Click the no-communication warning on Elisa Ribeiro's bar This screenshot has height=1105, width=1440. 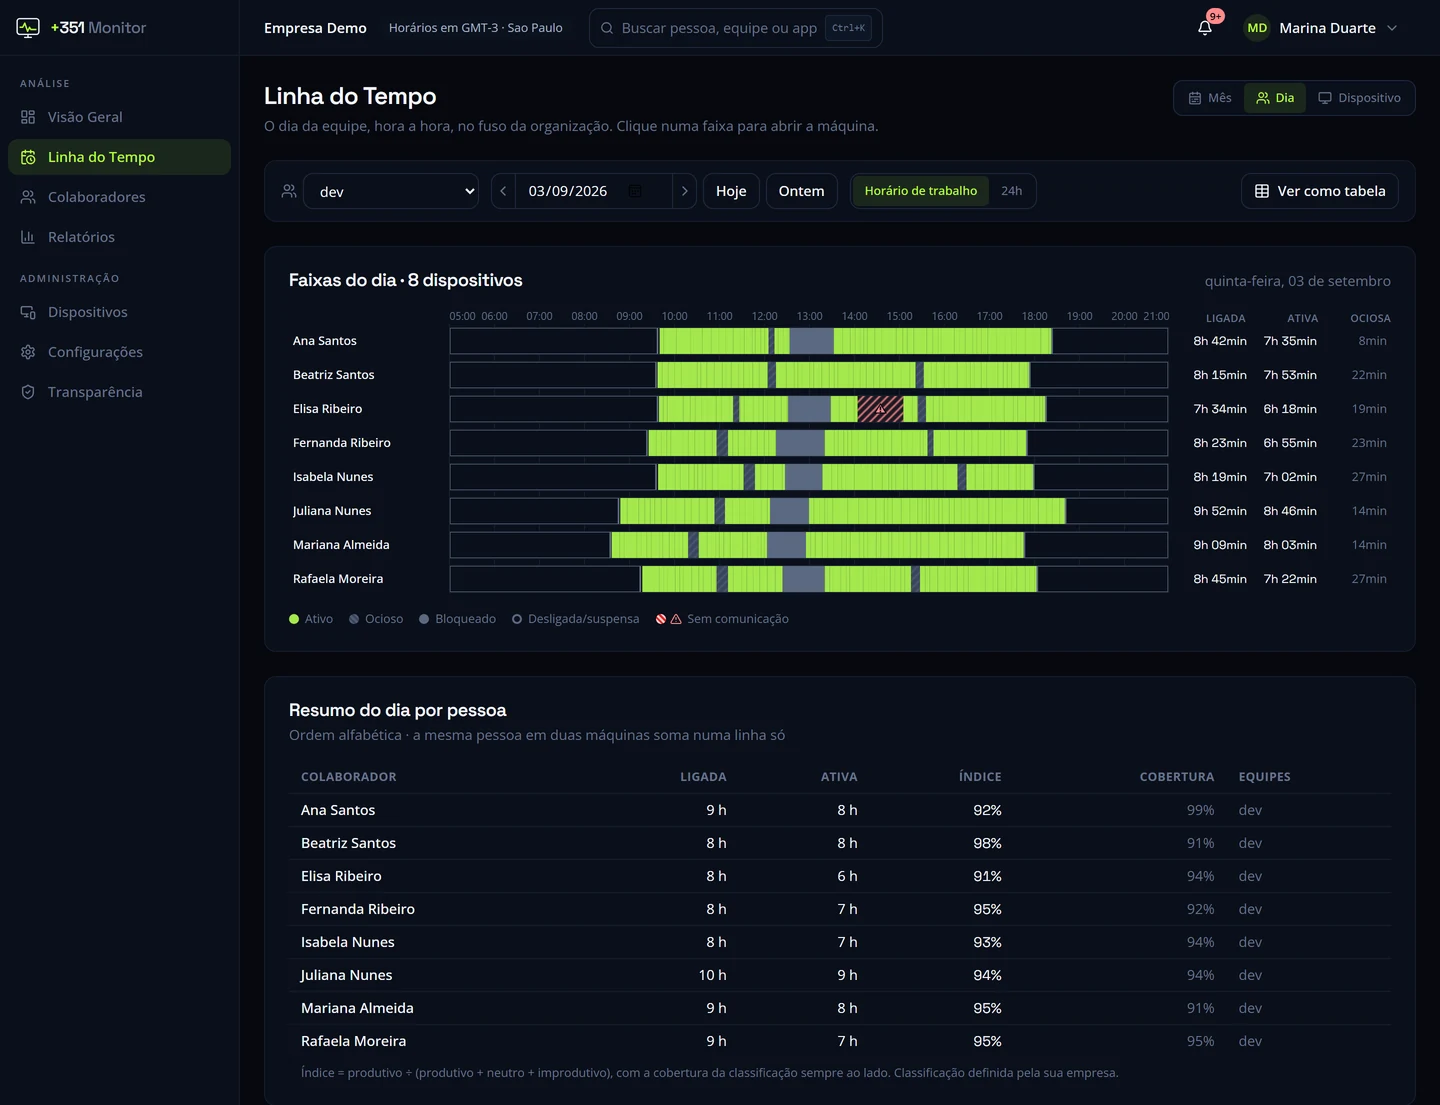point(880,409)
